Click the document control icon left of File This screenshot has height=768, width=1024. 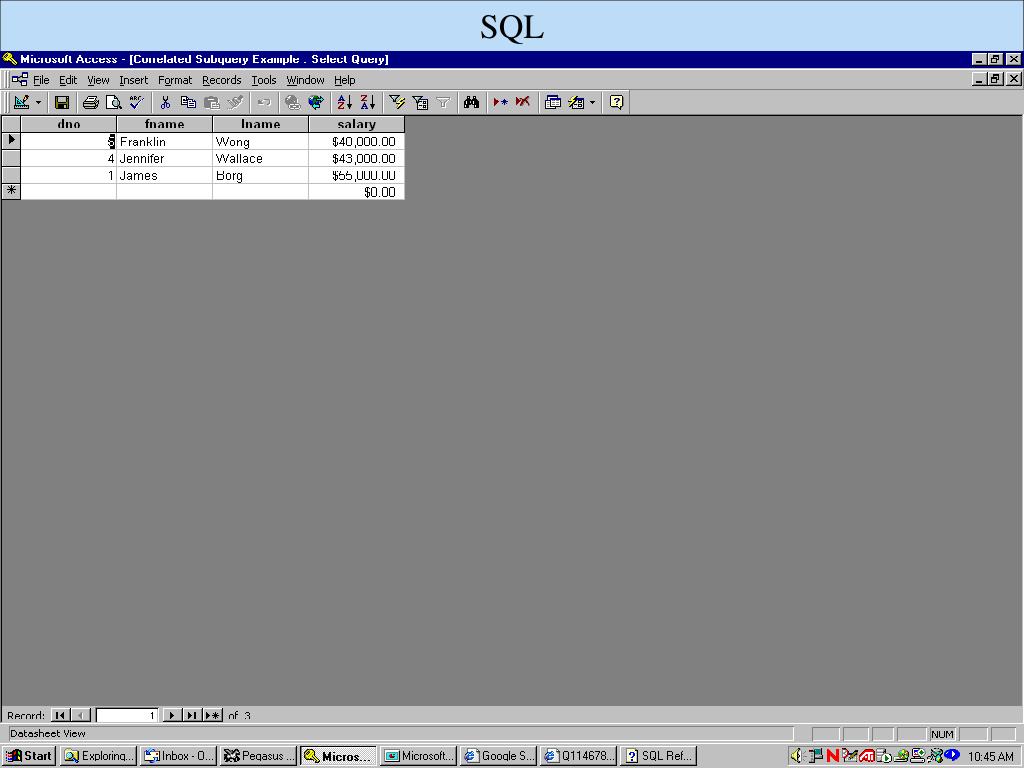point(20,80)
